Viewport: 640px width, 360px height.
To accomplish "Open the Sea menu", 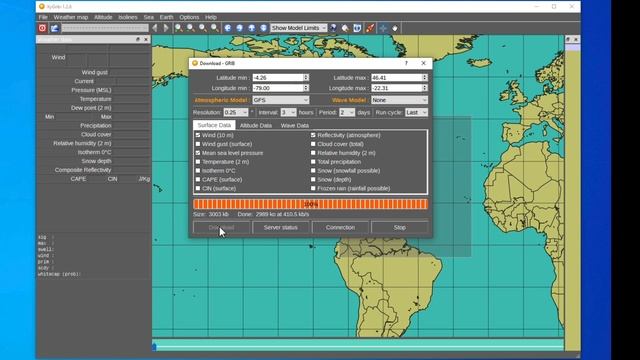I will [149, 17].
